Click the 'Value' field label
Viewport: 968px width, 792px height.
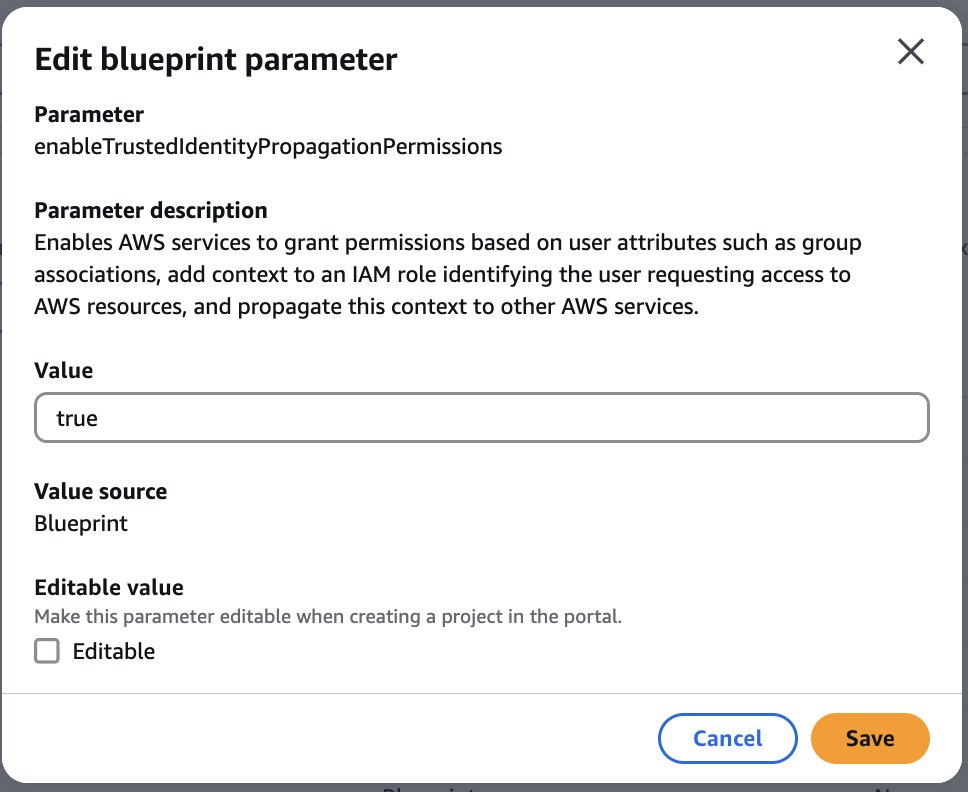click(x=63, y=371)
